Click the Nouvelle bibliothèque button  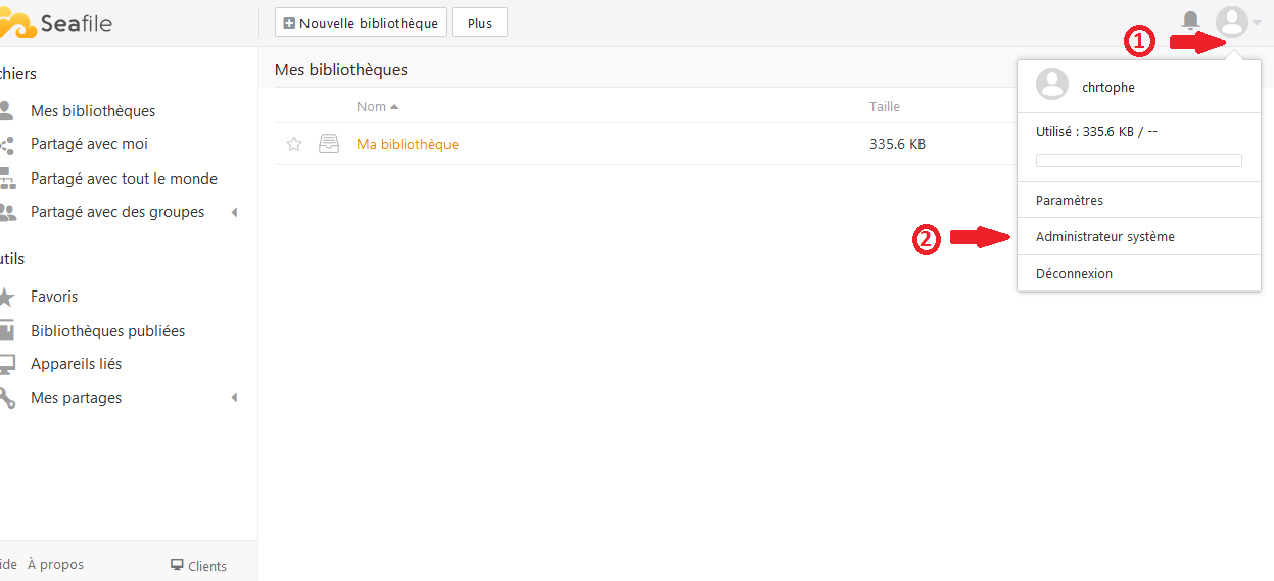[360, 23]
